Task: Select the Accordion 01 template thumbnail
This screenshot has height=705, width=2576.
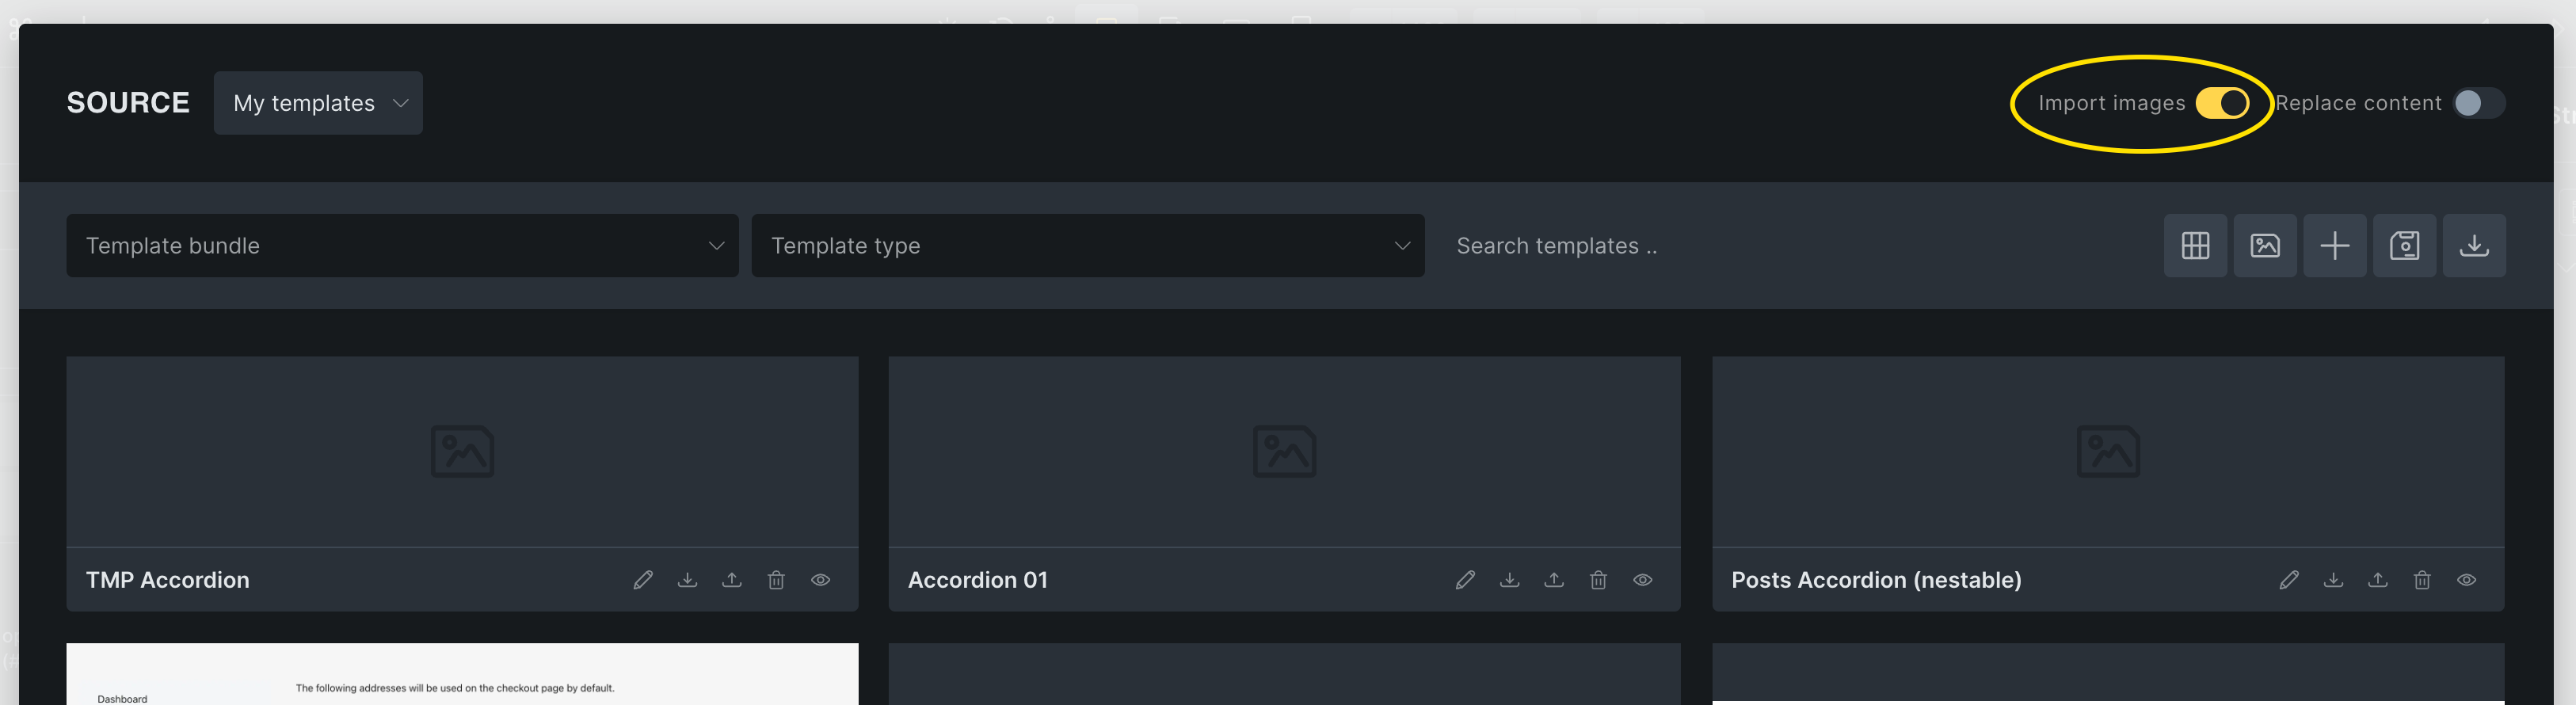Action: (x=1284, y=451)
